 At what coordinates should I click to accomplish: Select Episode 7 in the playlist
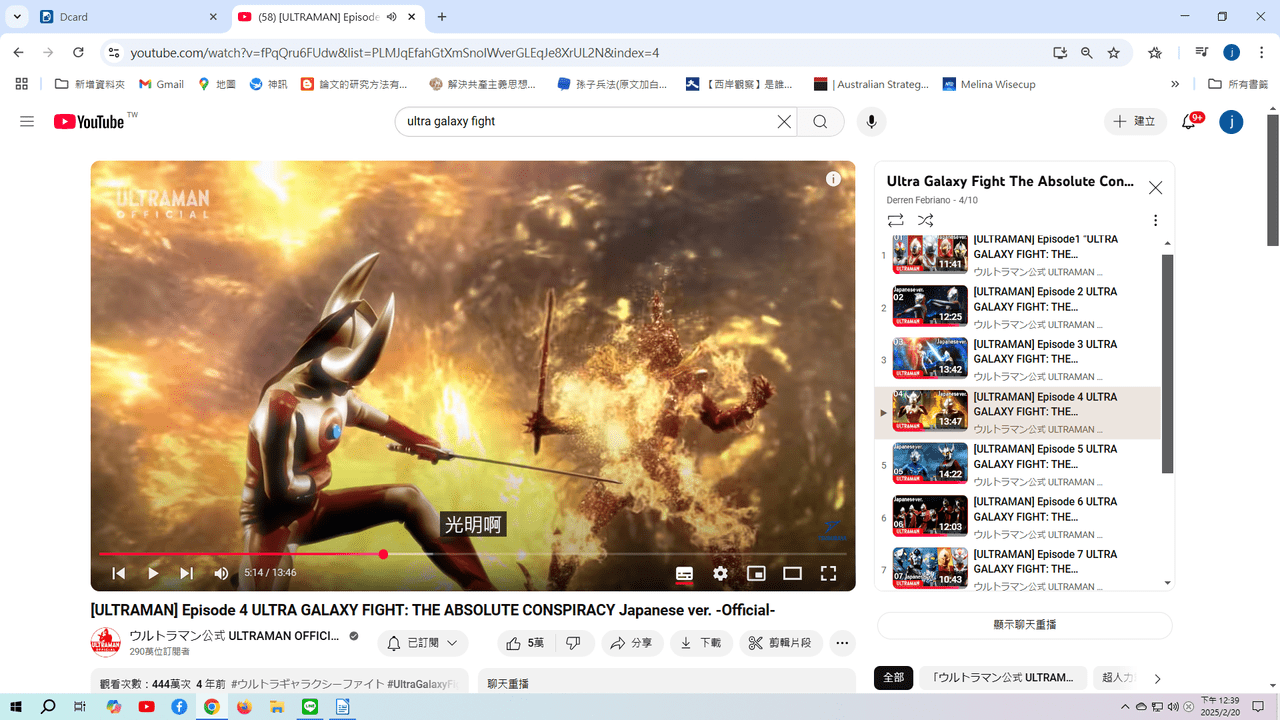(x=1018, y=567)
